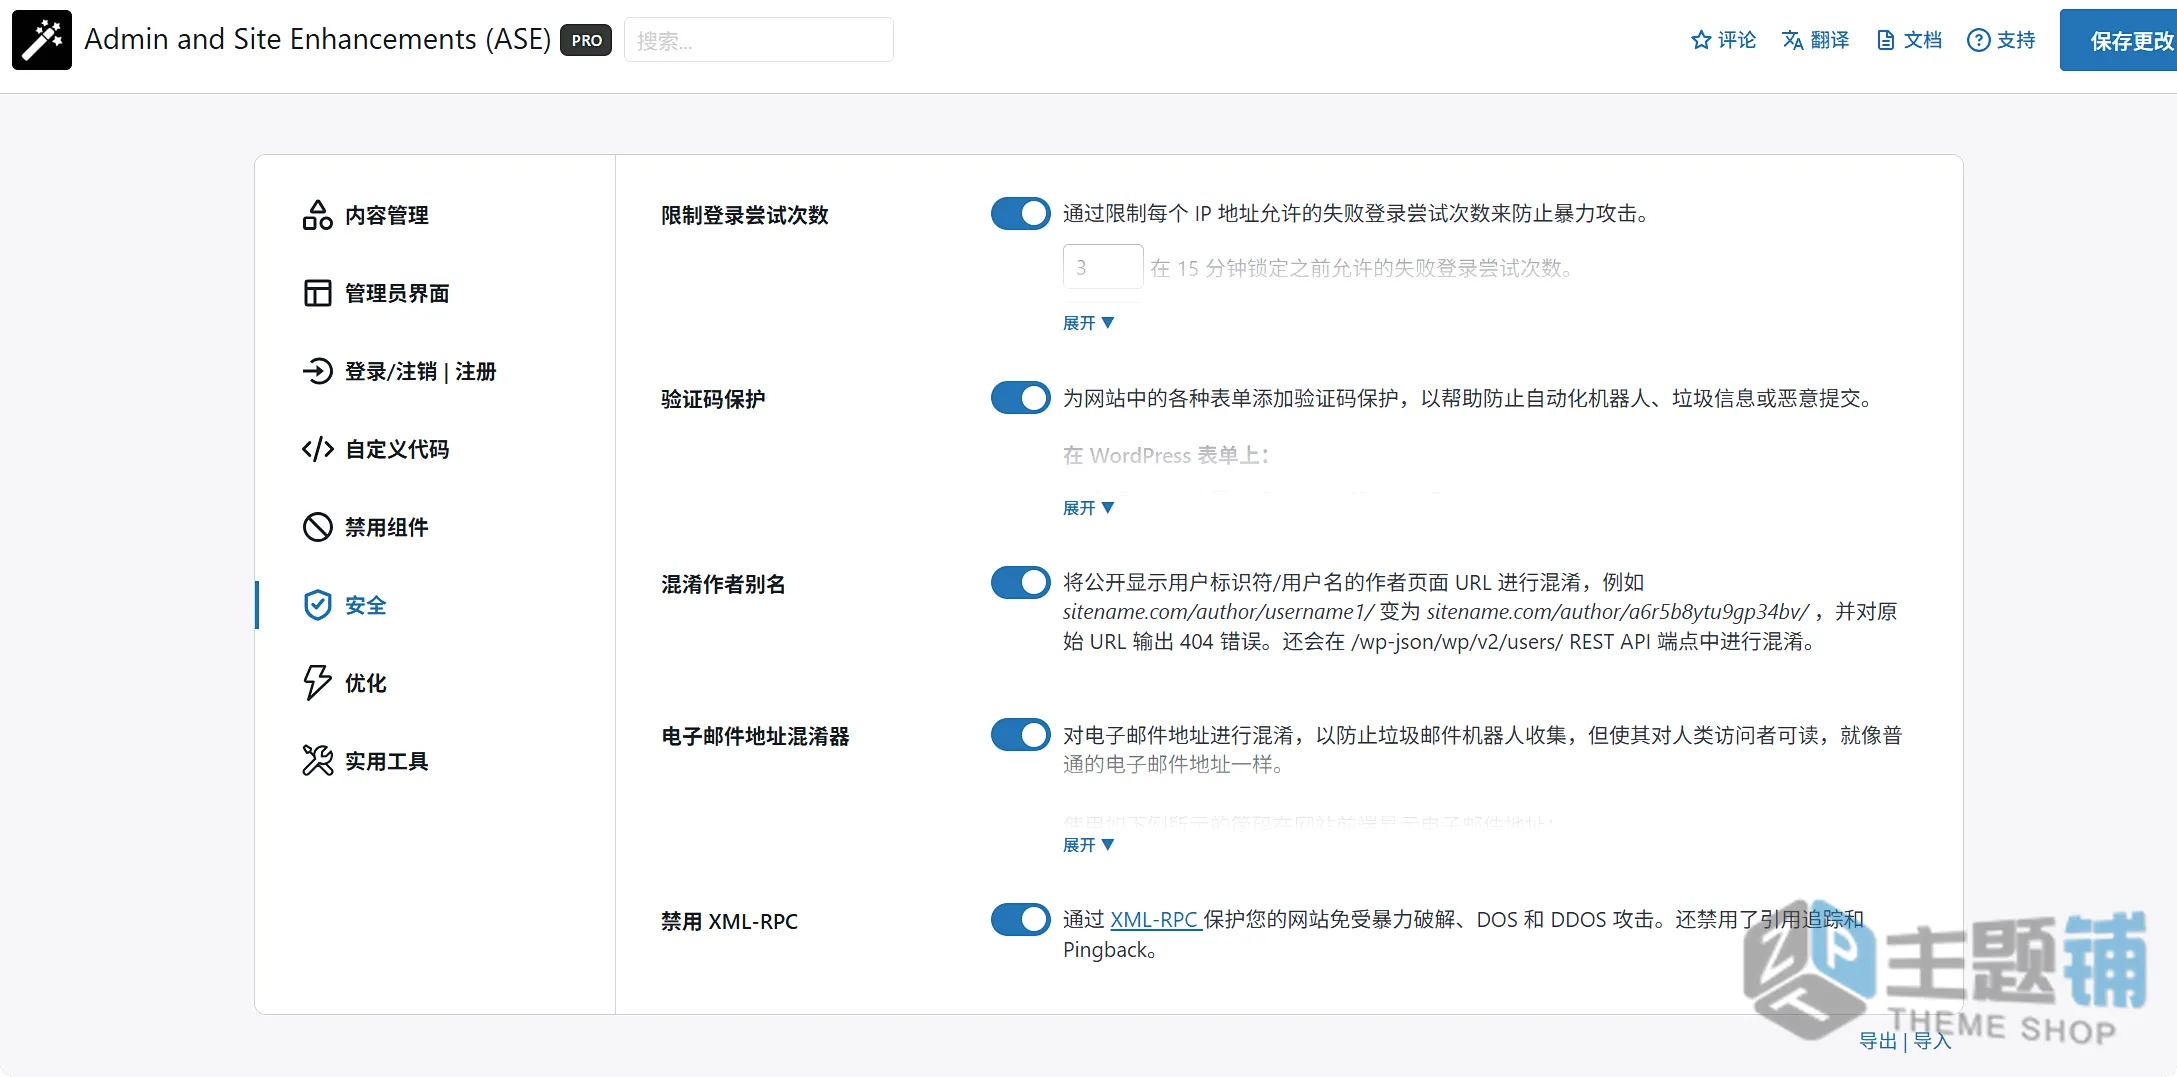This screenshot has width=2177, height=1077.
Task: Expand 展开 under 限制登录尝试次数
Action: [1088, 323]
